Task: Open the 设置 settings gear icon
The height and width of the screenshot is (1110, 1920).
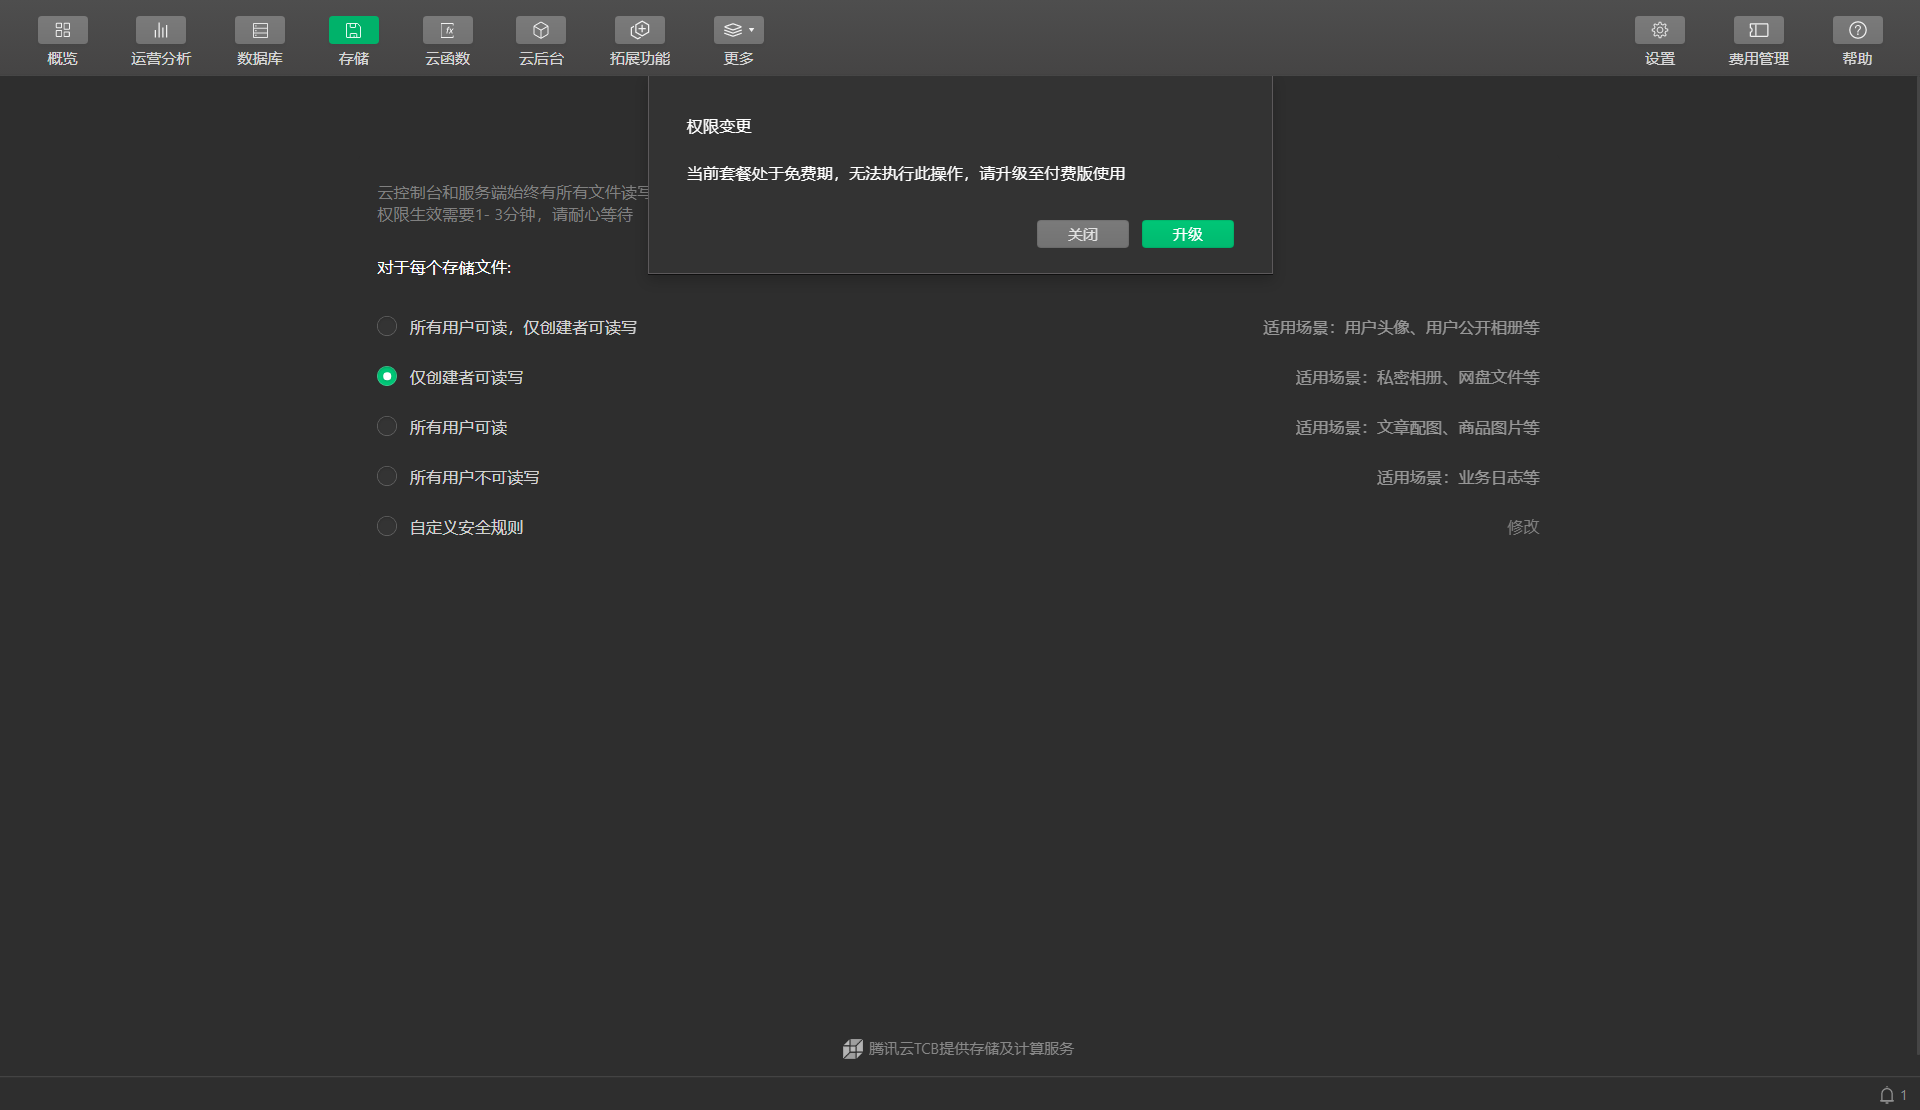Action: (1659, 31)
